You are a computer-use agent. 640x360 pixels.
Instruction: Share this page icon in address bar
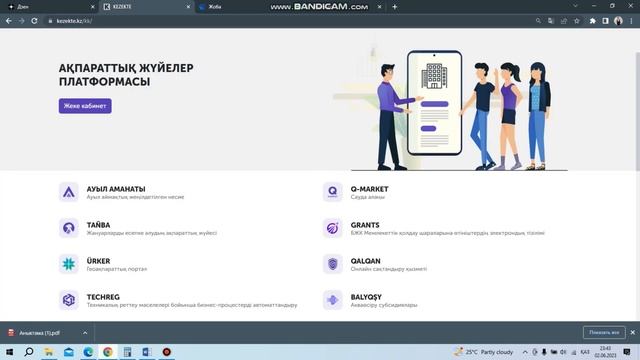pyautogui.click(x=564, y=21)
